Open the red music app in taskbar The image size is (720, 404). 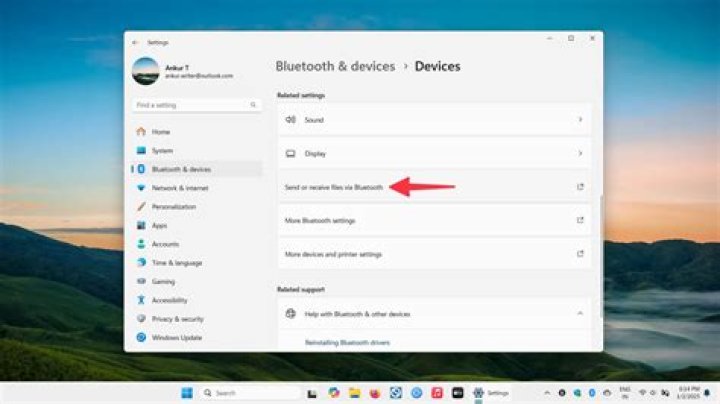(x=437, y=393)
